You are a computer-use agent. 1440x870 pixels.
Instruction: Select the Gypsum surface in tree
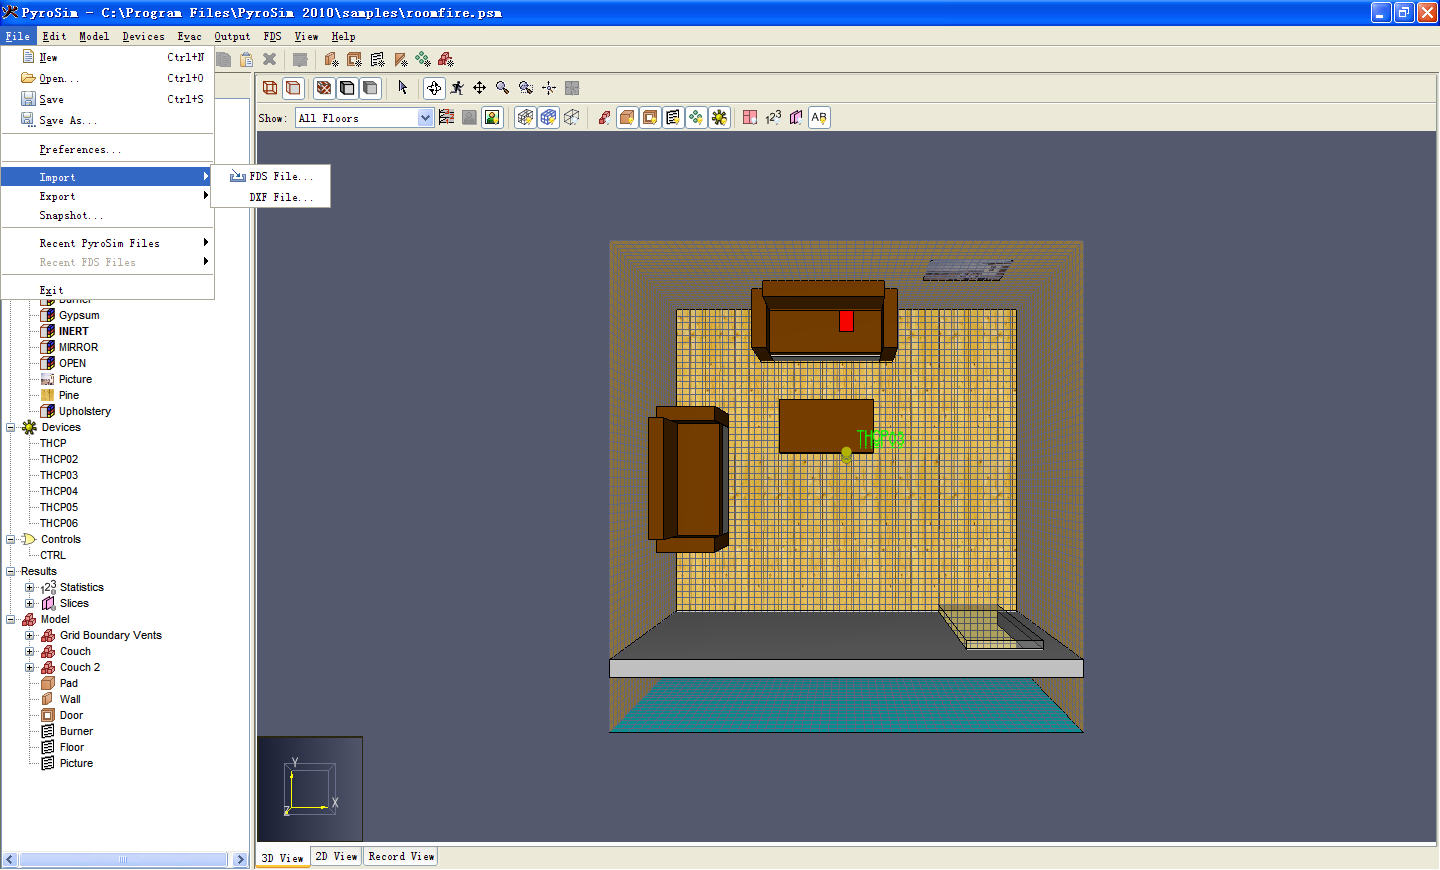point(79,315)
